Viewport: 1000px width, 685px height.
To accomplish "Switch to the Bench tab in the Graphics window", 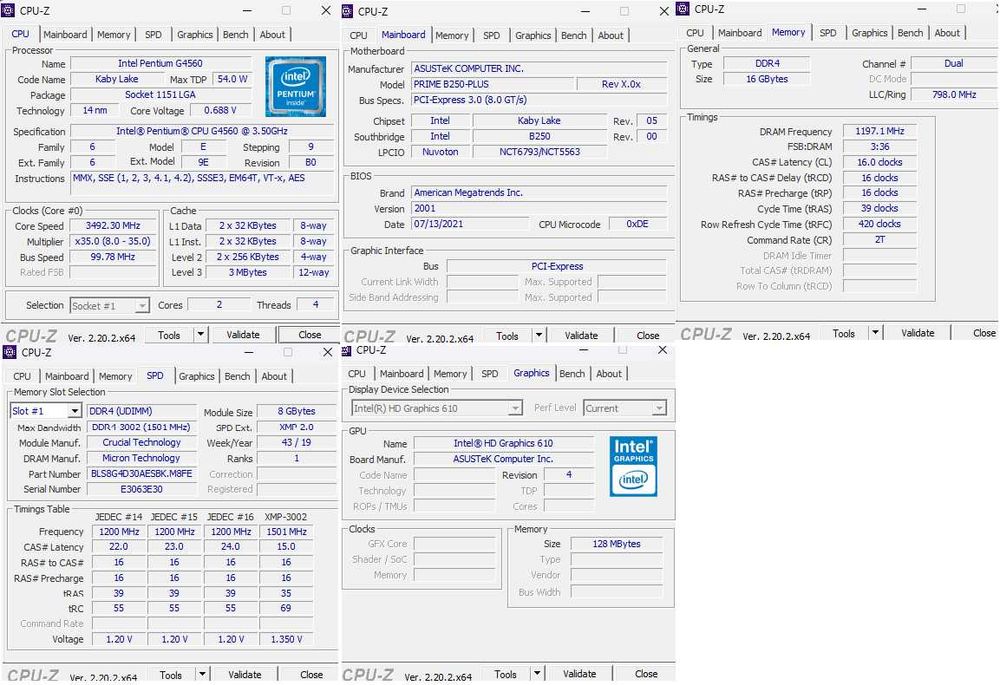I will [x=571, y=374].
